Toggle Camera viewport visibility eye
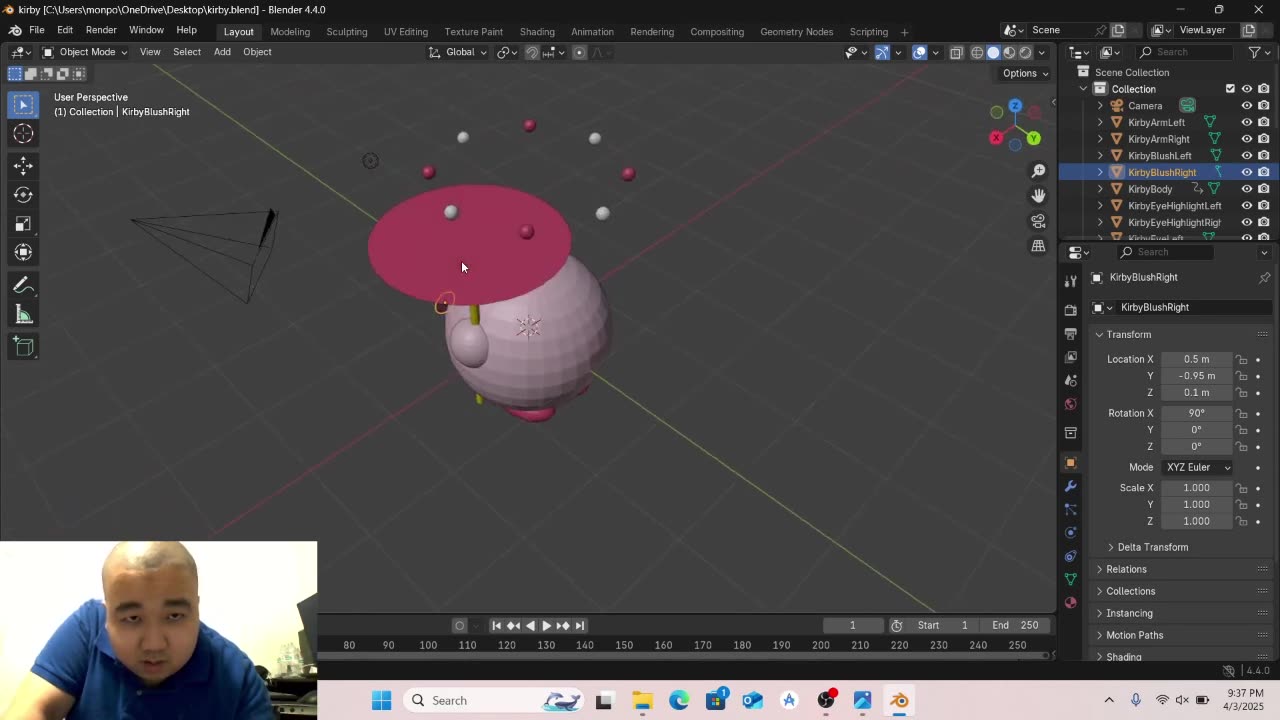This screenshot has width=1280, height=720. click(x=1247, y=106)
